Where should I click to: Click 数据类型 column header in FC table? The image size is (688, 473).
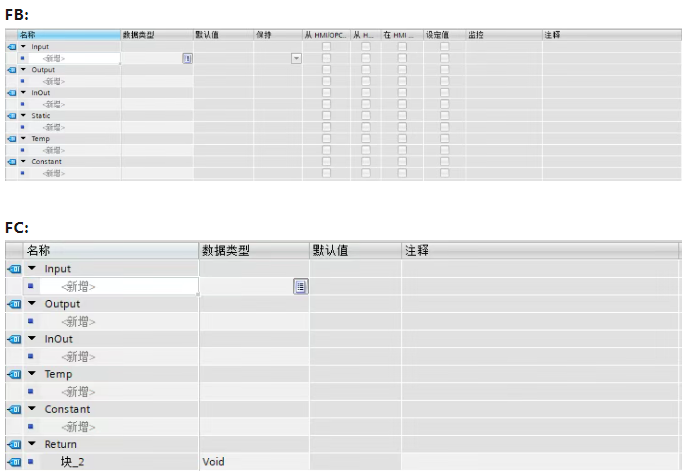point(254,251)
